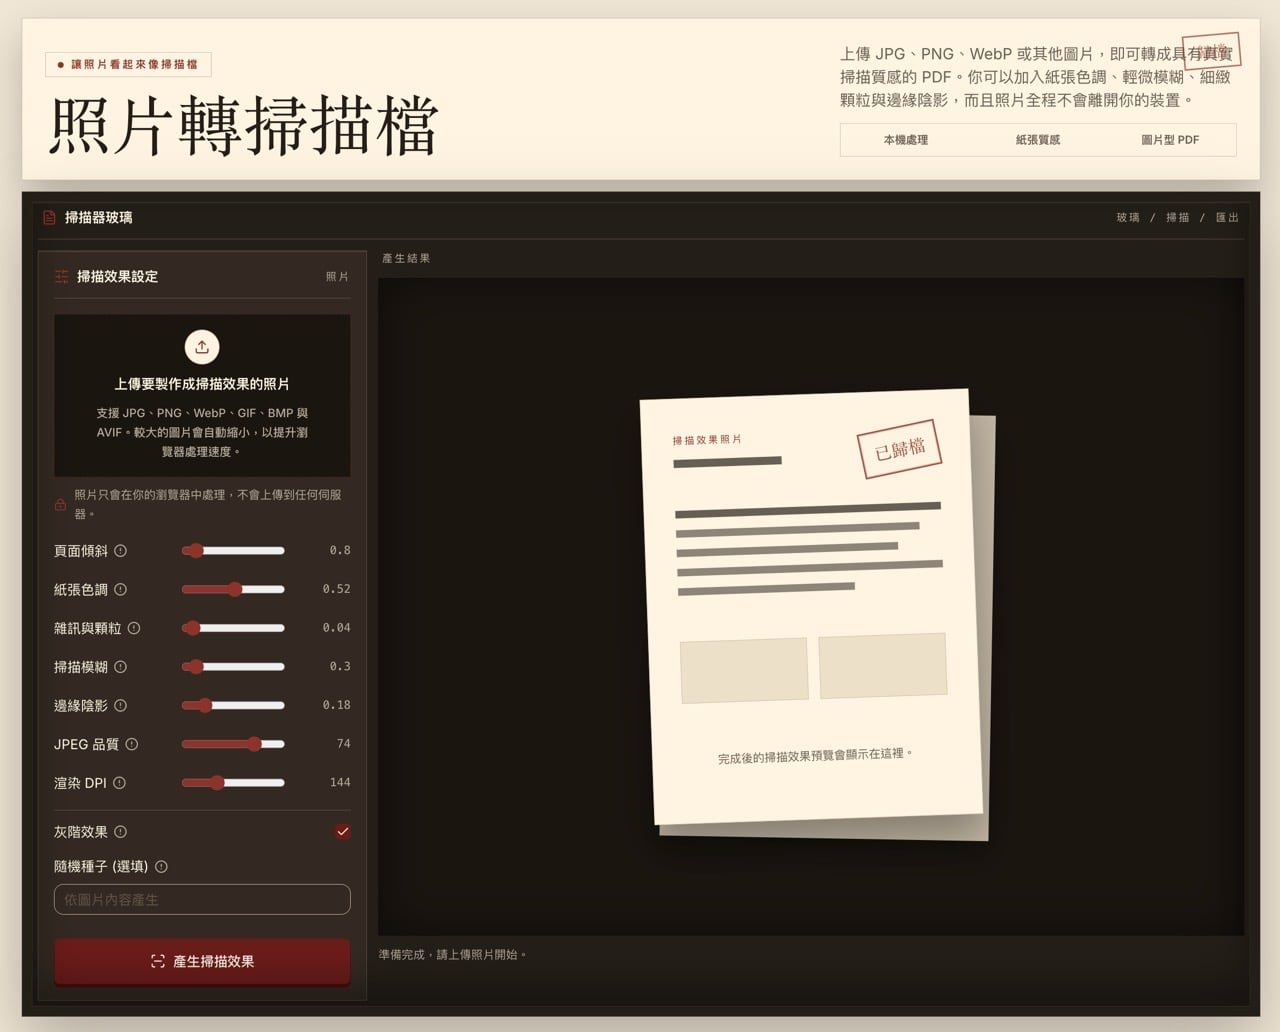Click the document icon beside 掃描器玻璃
The height and width of the screenshot is (1032, 1280).
pos(49,217)
